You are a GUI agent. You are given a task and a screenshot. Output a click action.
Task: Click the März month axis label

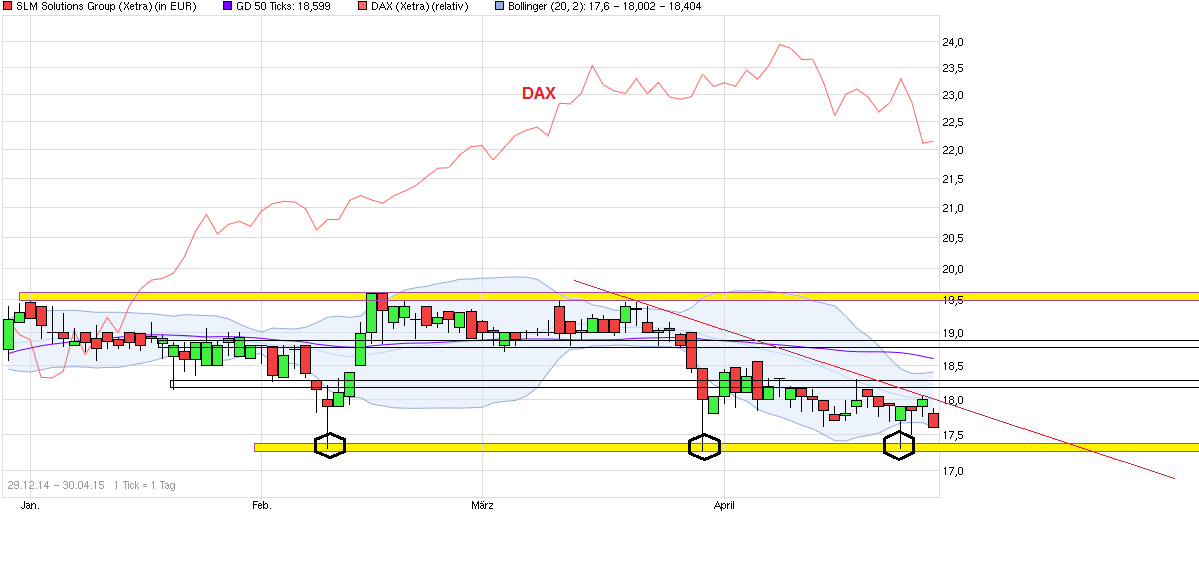(x=483, y=505)
